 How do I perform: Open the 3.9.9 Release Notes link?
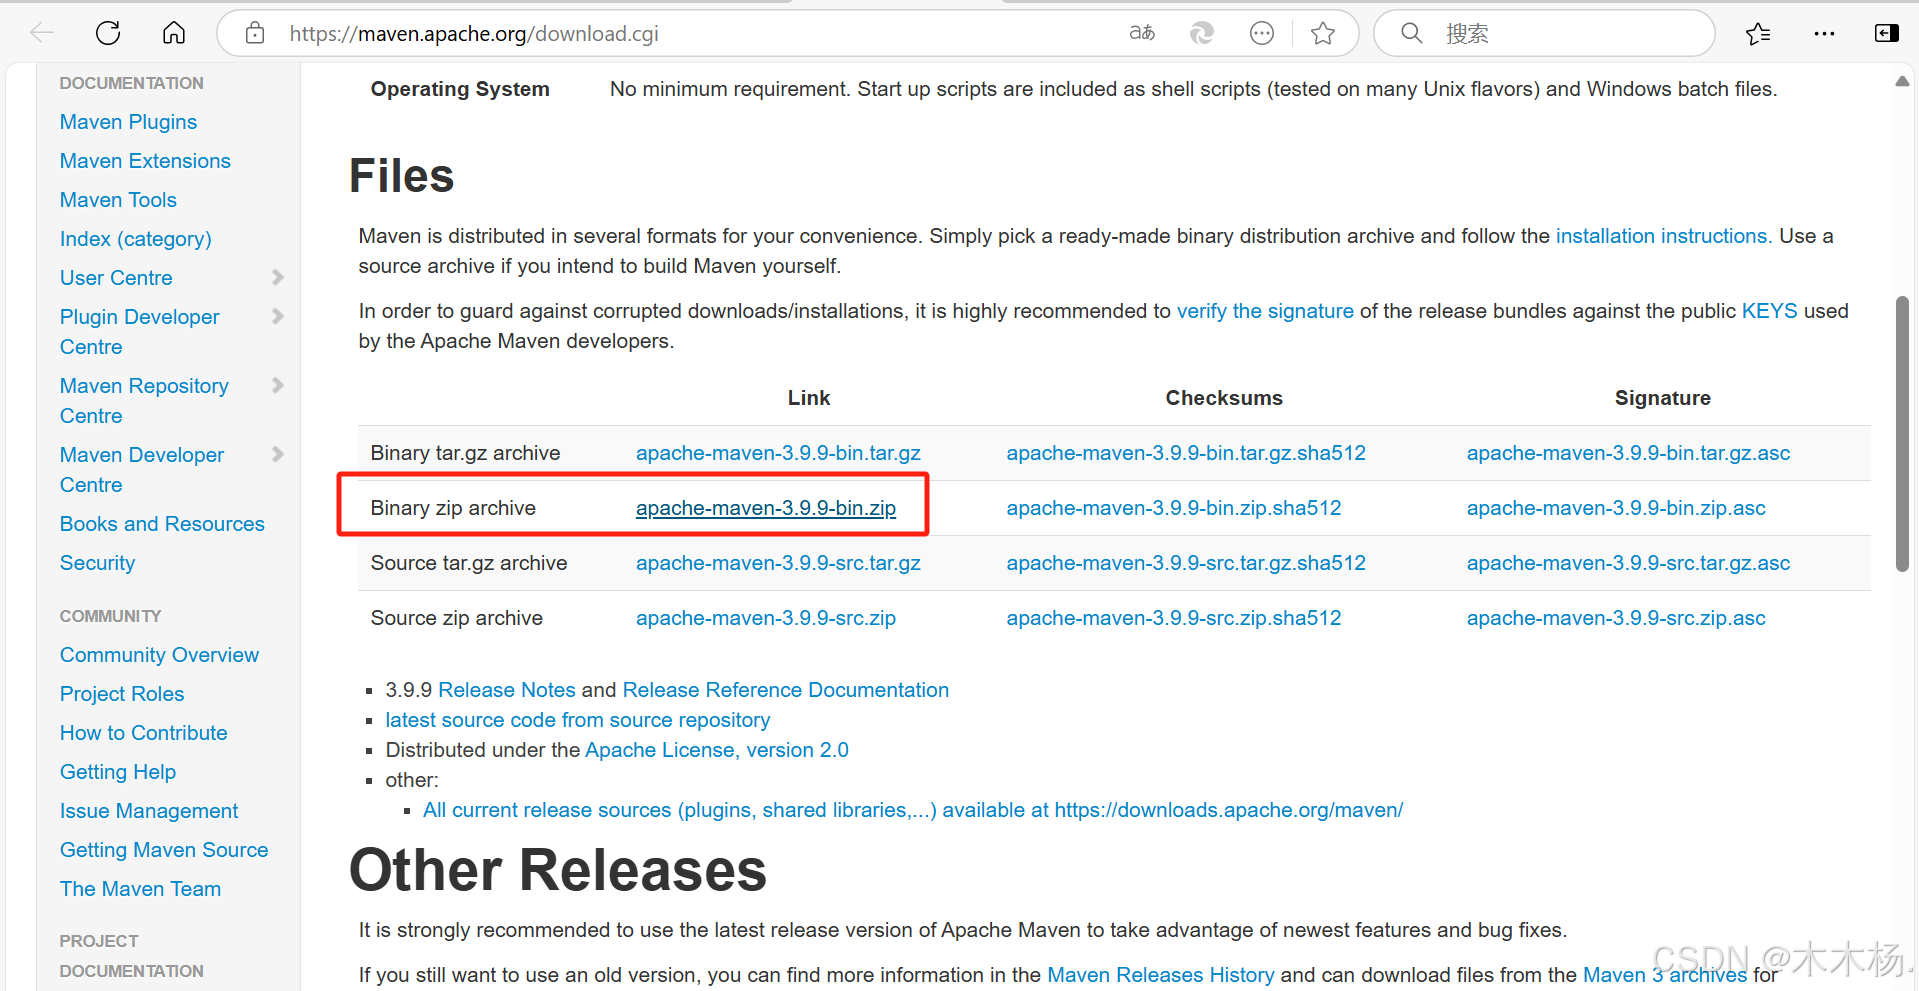[507, 690]
